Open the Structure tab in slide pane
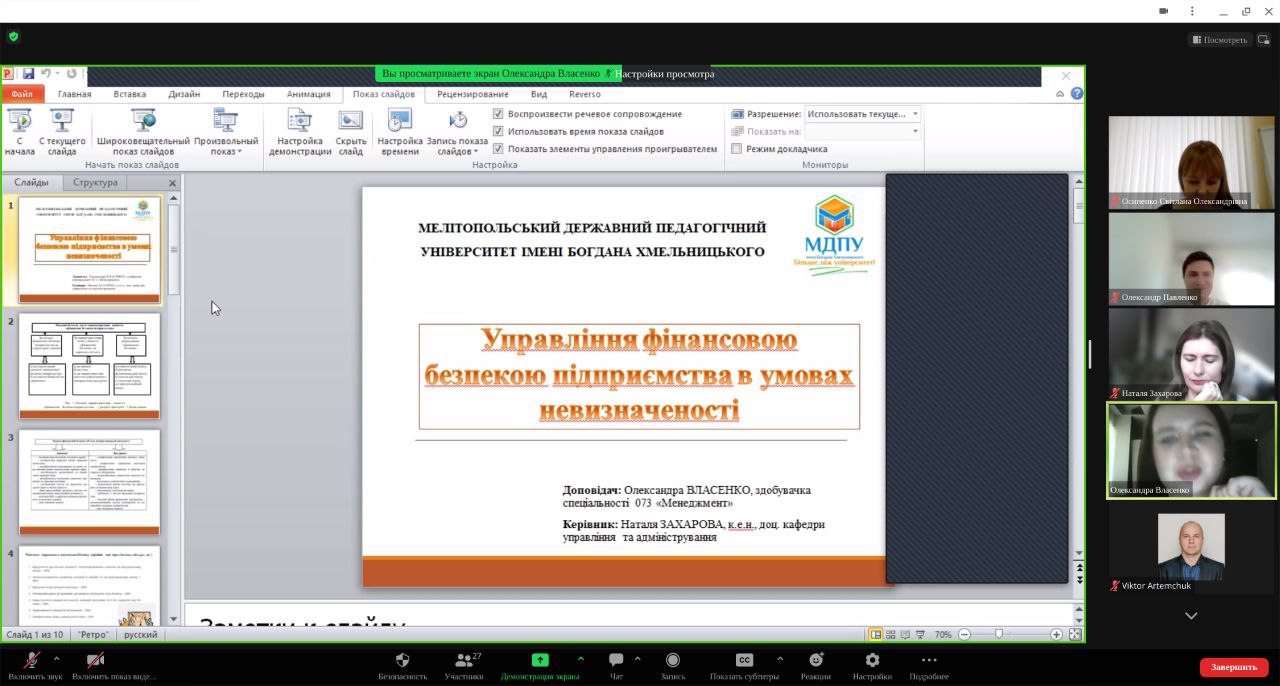 click(x=95, y=182)
